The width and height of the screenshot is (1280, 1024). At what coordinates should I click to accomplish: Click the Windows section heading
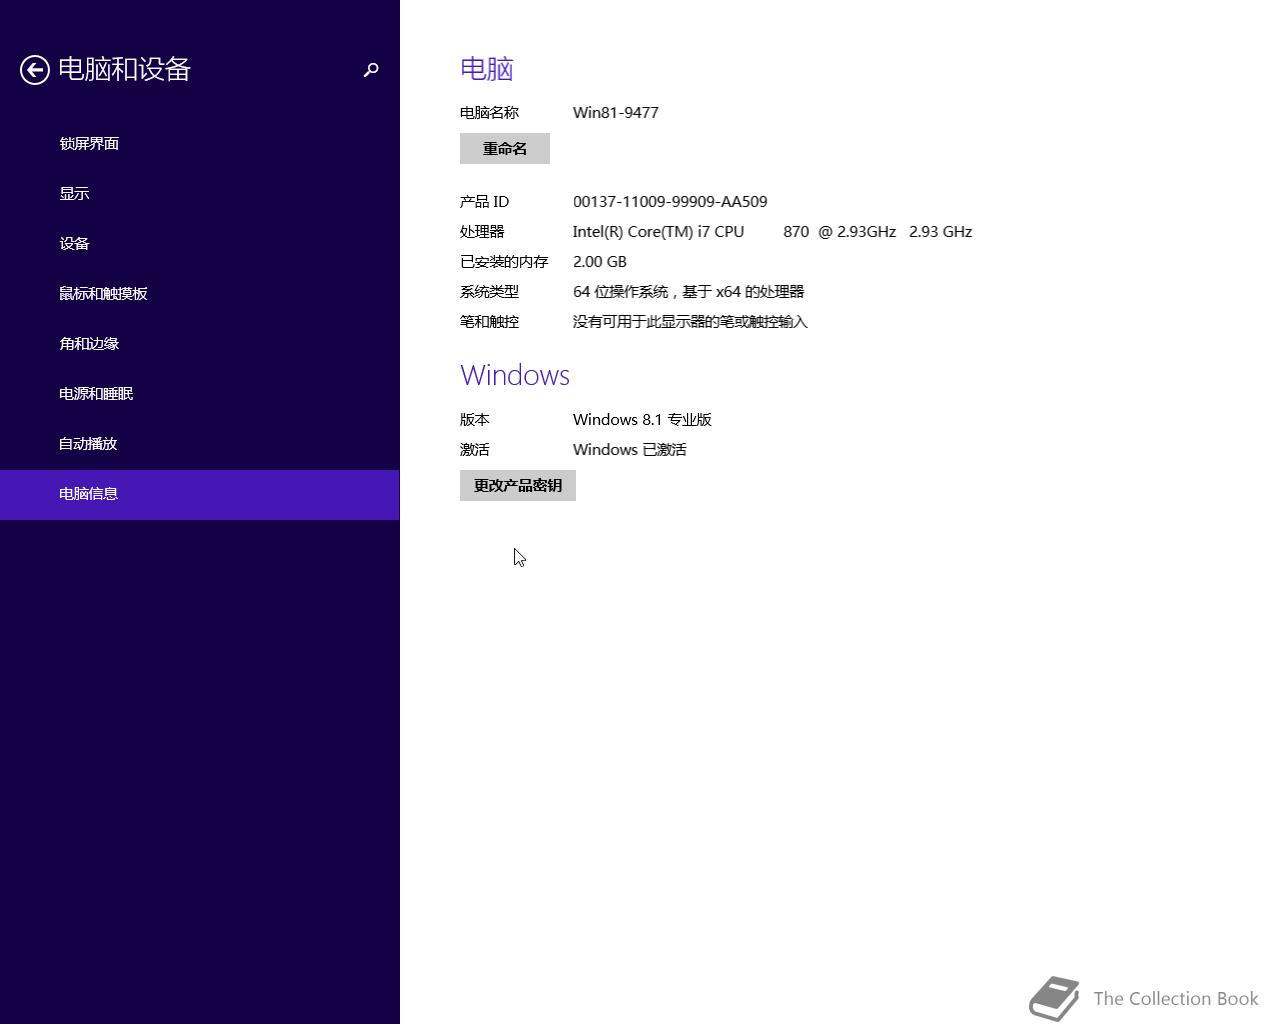pyautogui.click(x=515, y=375)
